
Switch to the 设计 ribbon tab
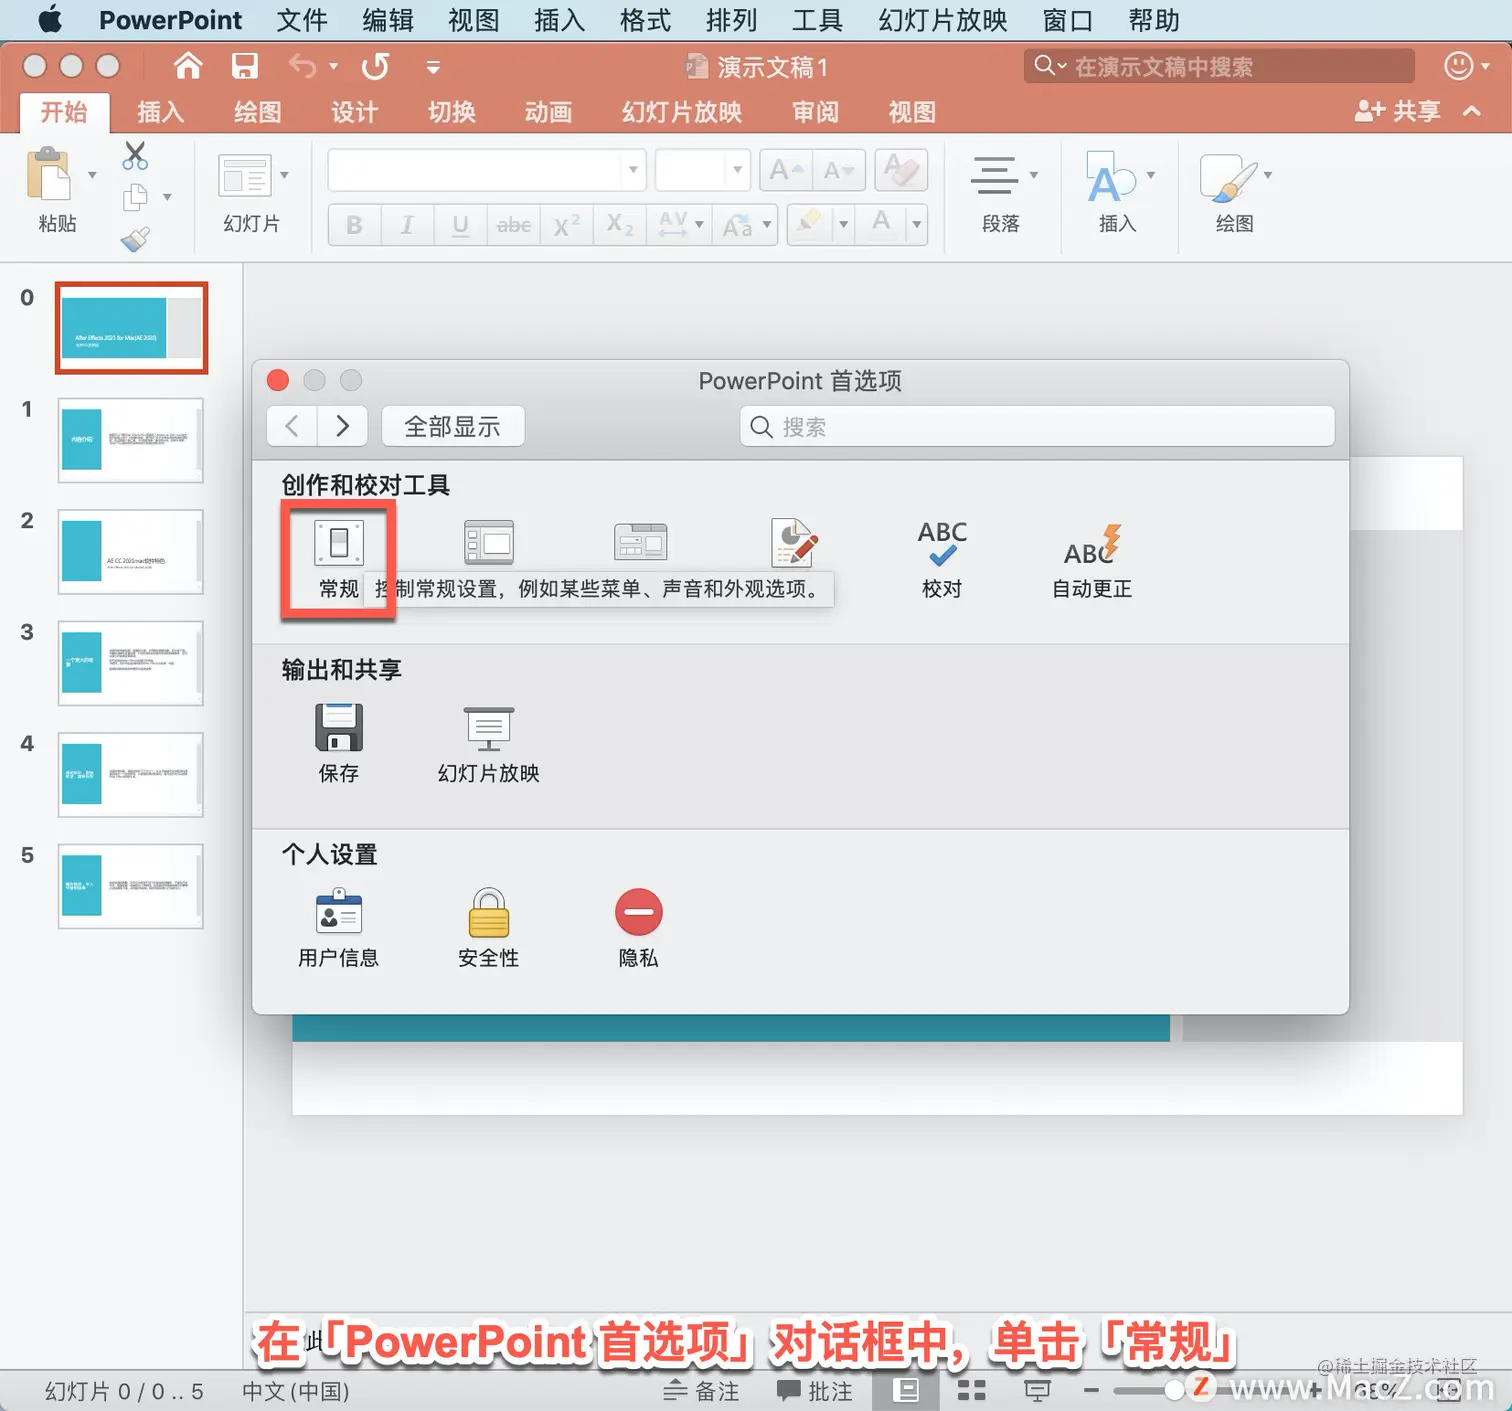(354, 112)
